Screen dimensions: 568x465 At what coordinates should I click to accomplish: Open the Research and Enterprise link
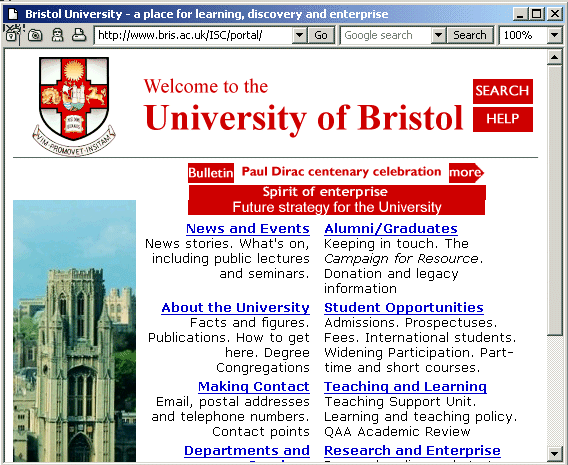(x=412, y=451)
